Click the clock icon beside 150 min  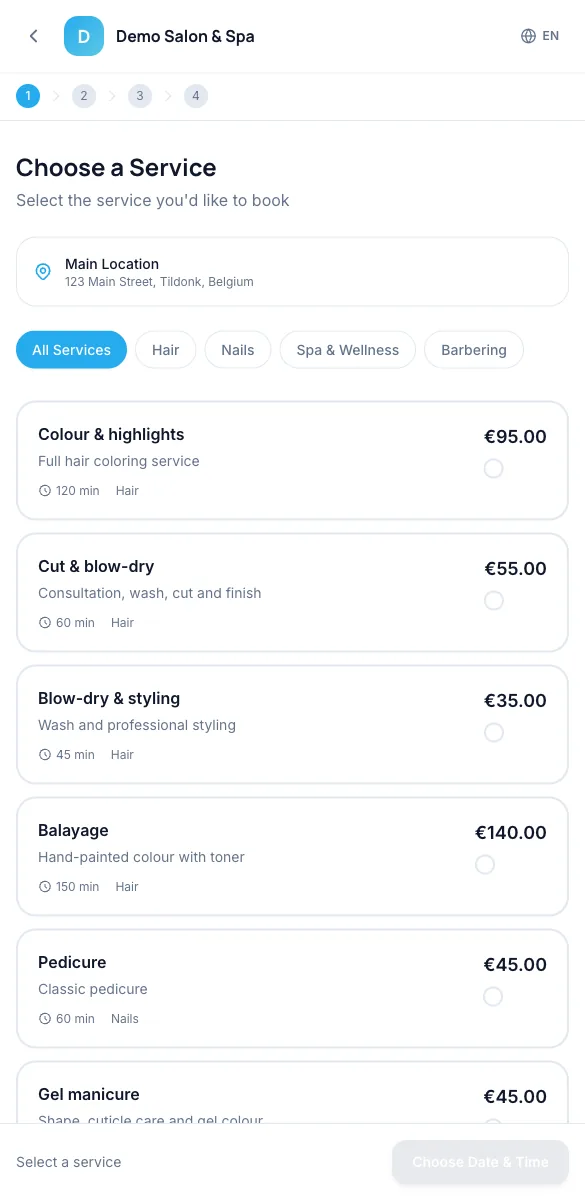coord(44,887)
